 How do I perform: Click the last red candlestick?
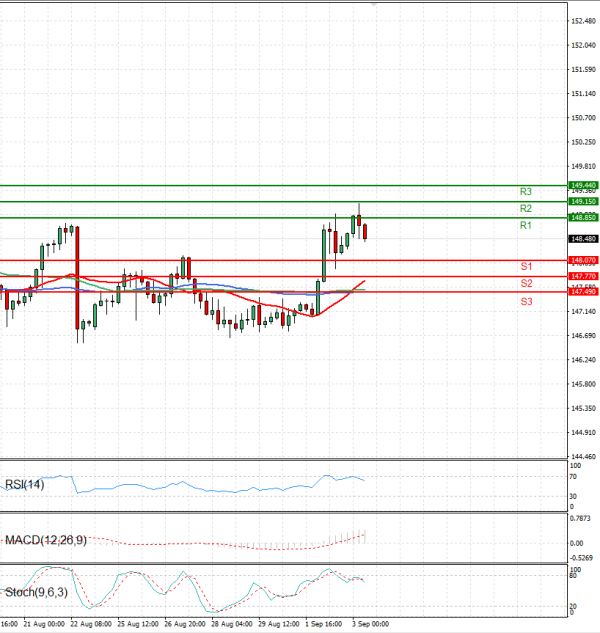pyautogui.click(x=365, y=232)
